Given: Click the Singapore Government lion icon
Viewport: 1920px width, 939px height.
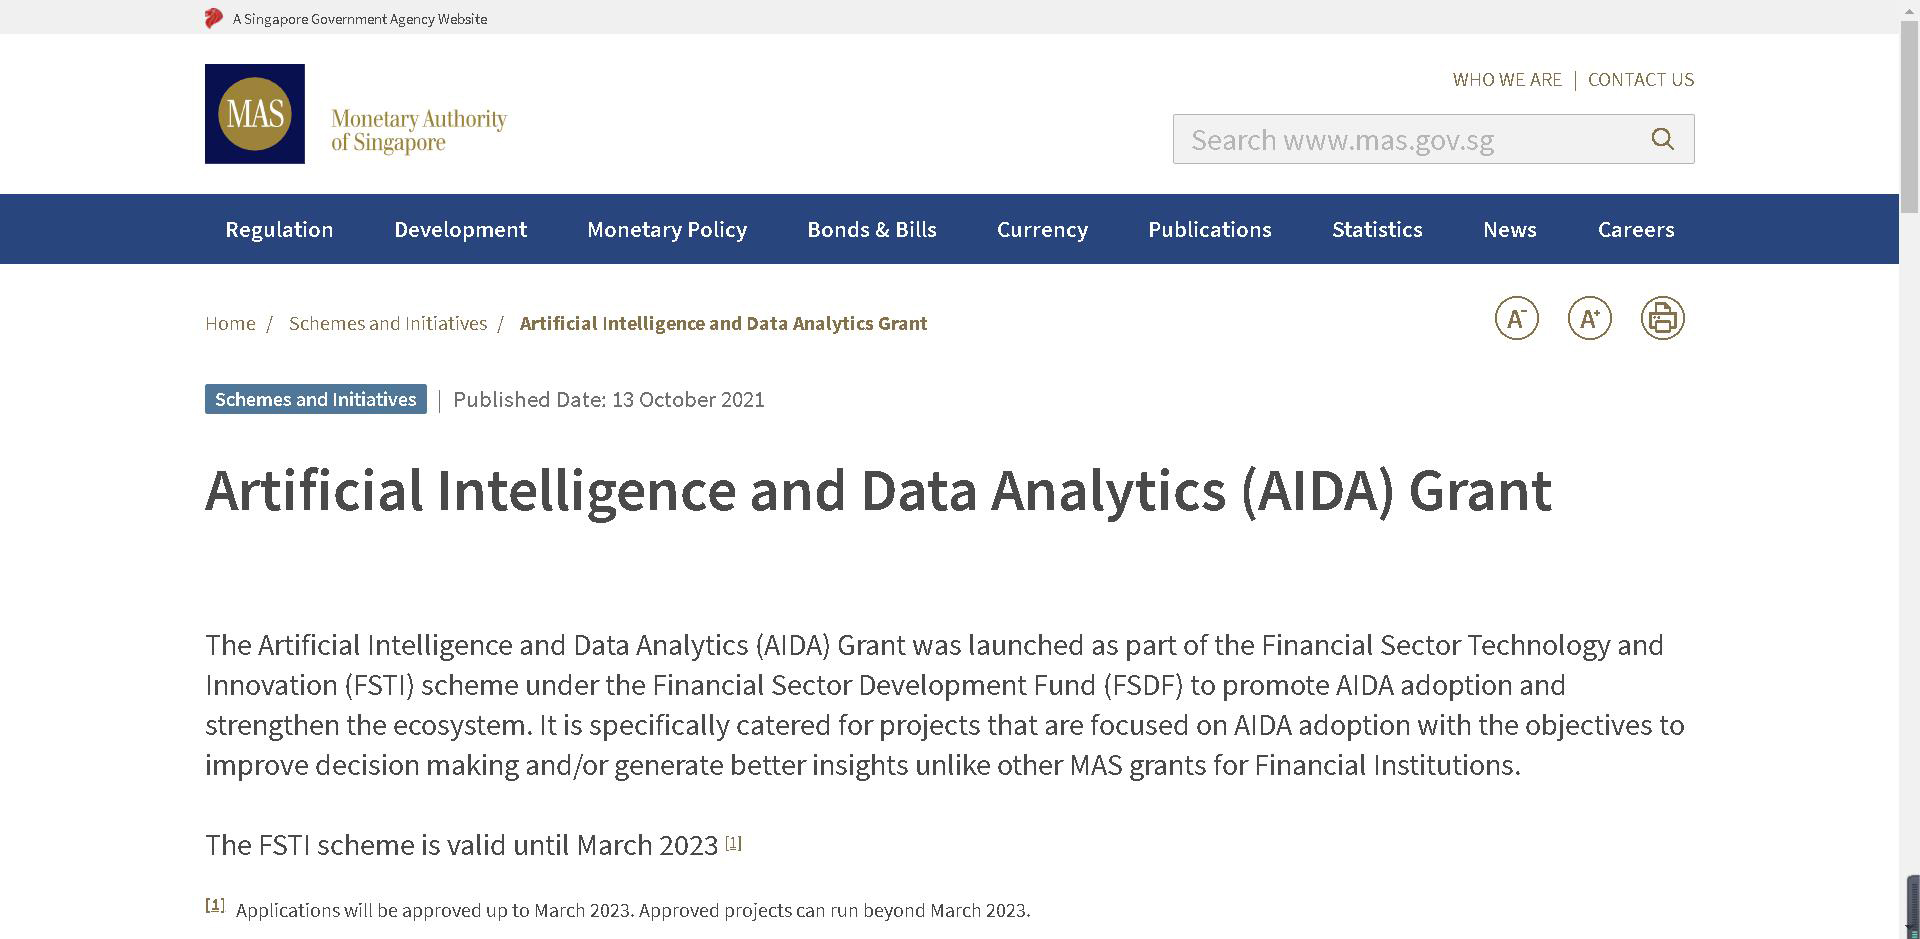Looking at the screenshot, I should coord(214,18).
